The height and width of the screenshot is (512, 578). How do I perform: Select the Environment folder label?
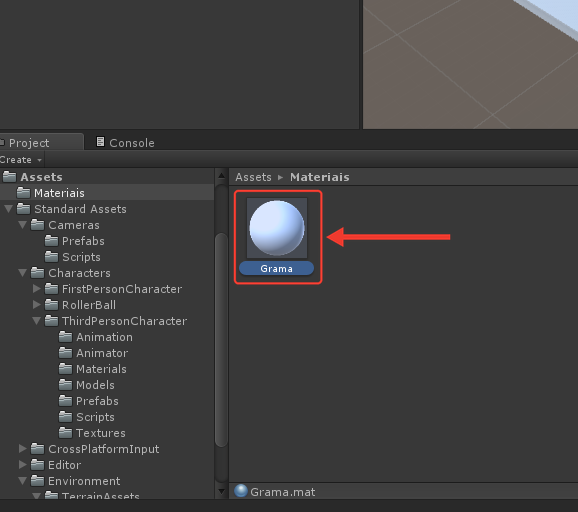pyautogui.click(x=84, y=481)
